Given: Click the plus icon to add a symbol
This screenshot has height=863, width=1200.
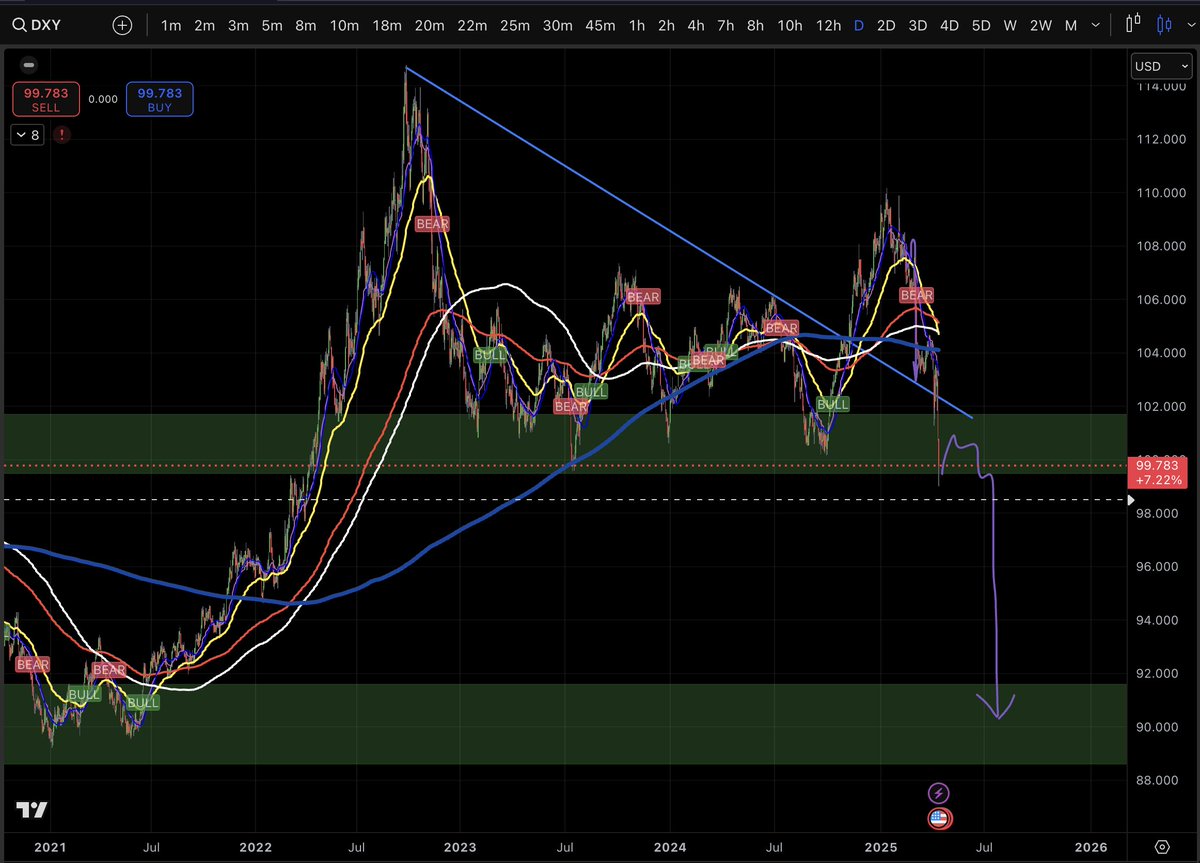Looking at the screenshot, I should tap(121, 24).
